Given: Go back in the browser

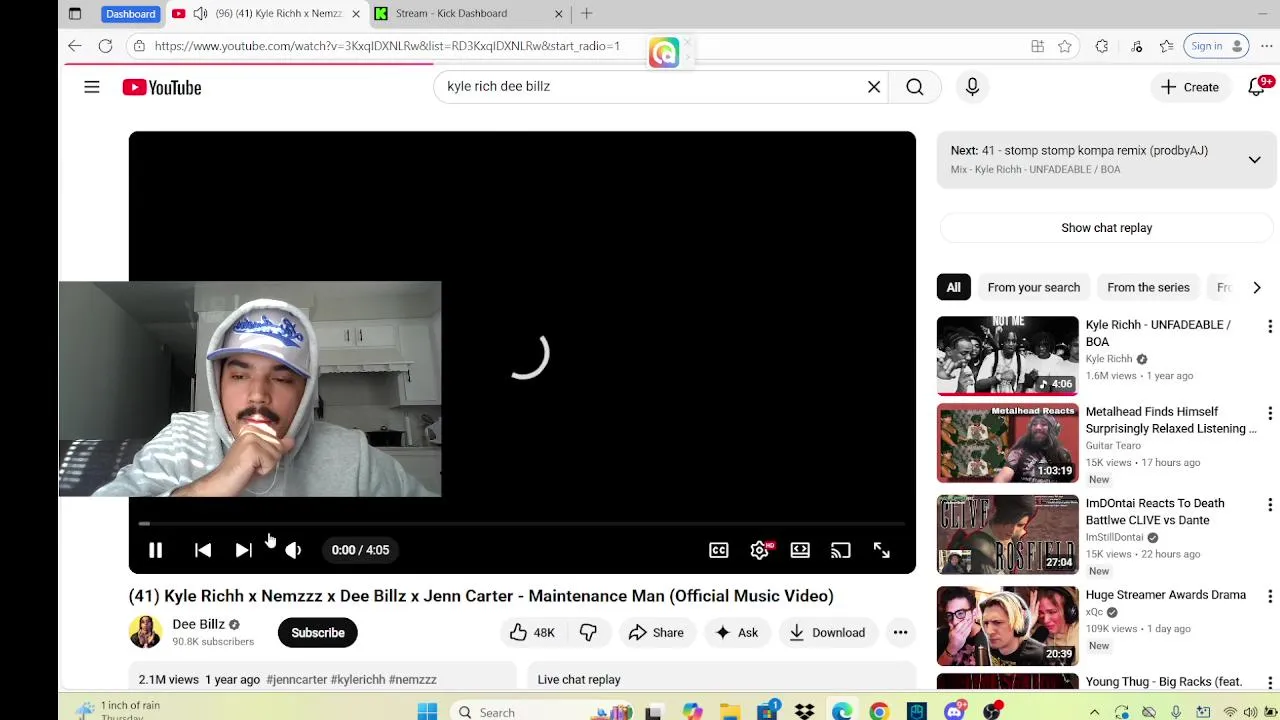Looking at the screenshot, I should click(75, 46).
